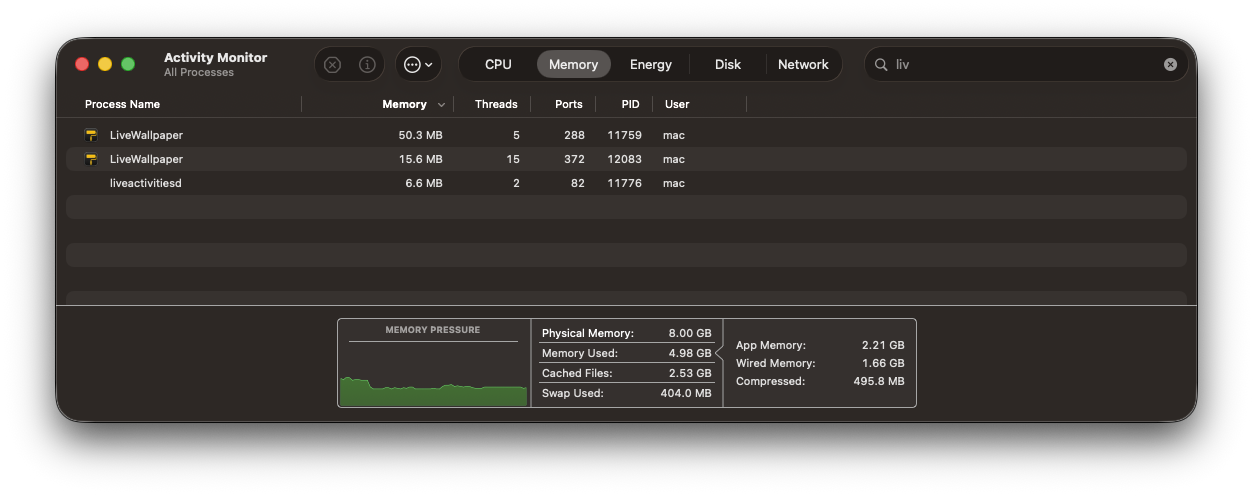Switch to the Energy tab
Viewport: 1253px width, 496px height.
pyautogui.click(x=651, y=64)
